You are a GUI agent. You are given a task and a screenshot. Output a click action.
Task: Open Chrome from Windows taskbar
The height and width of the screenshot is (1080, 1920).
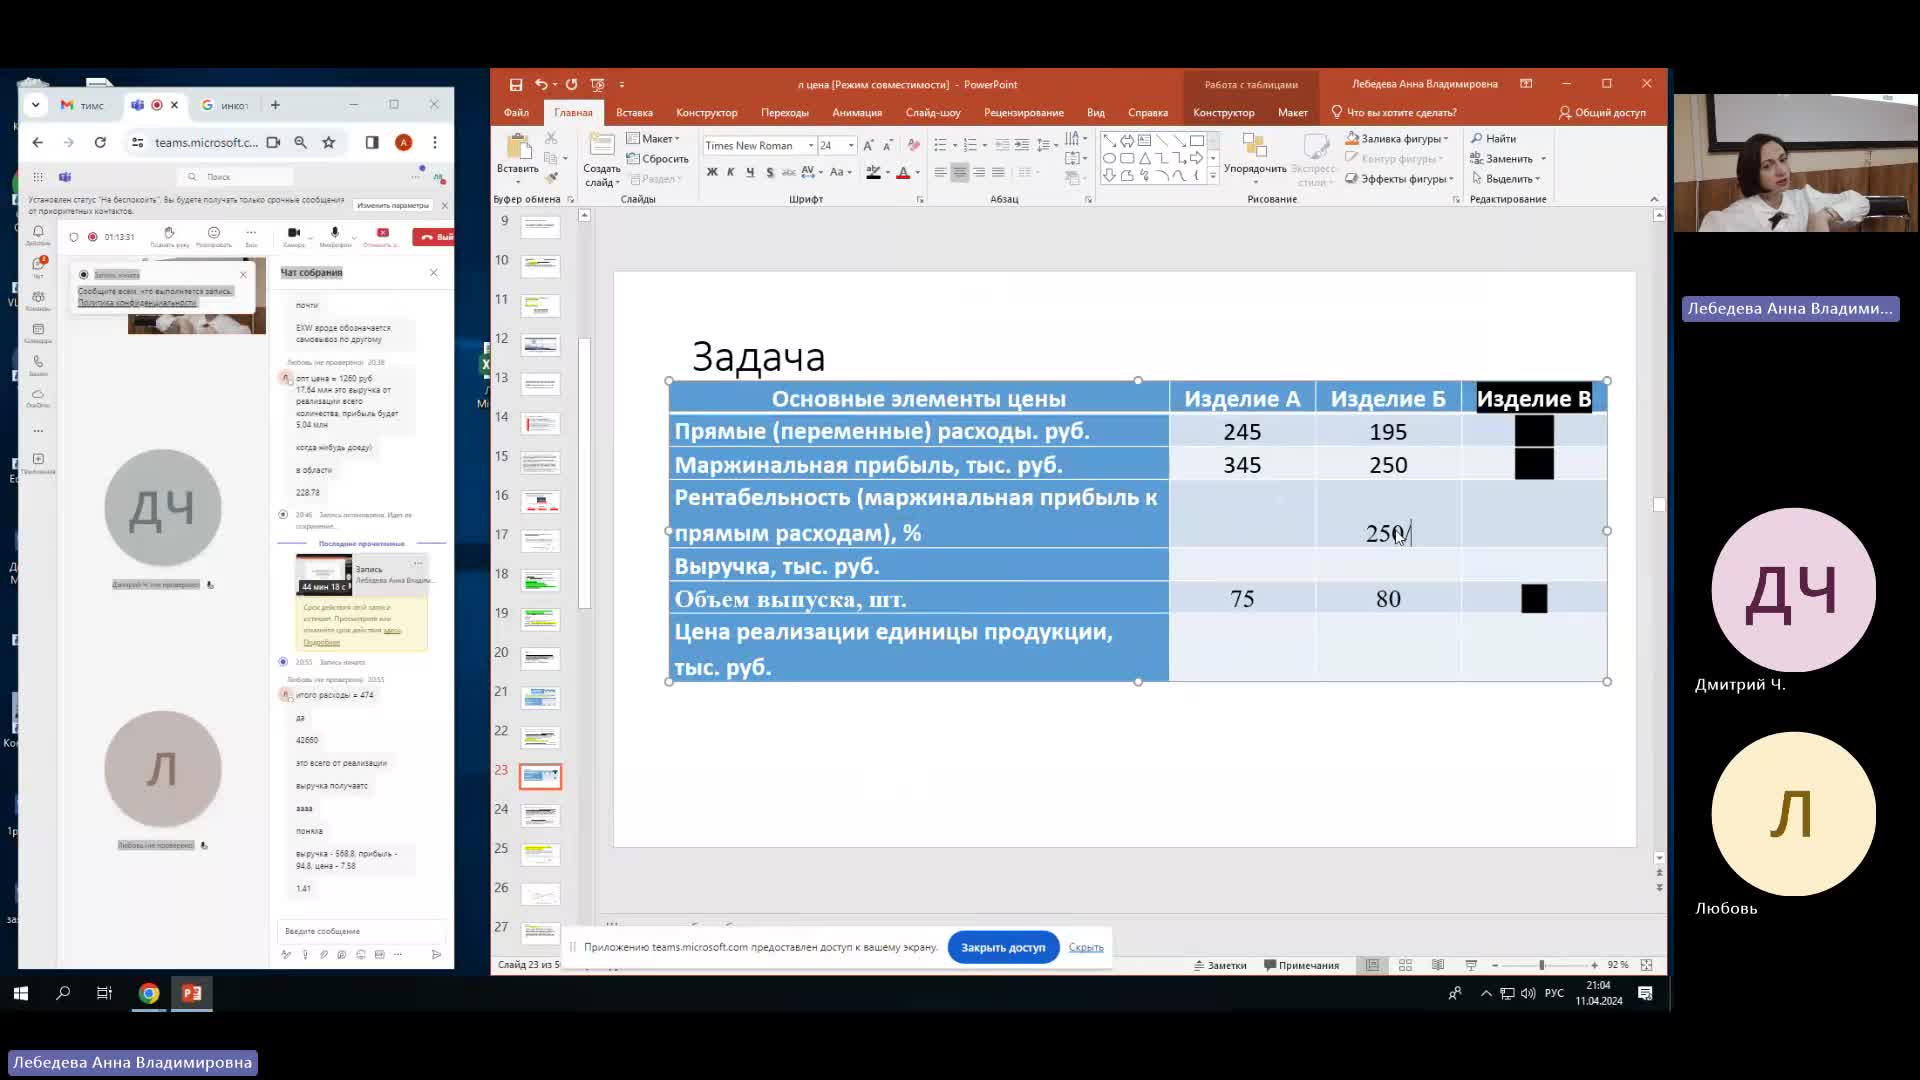pyautogui.click(x=149, y=993)
